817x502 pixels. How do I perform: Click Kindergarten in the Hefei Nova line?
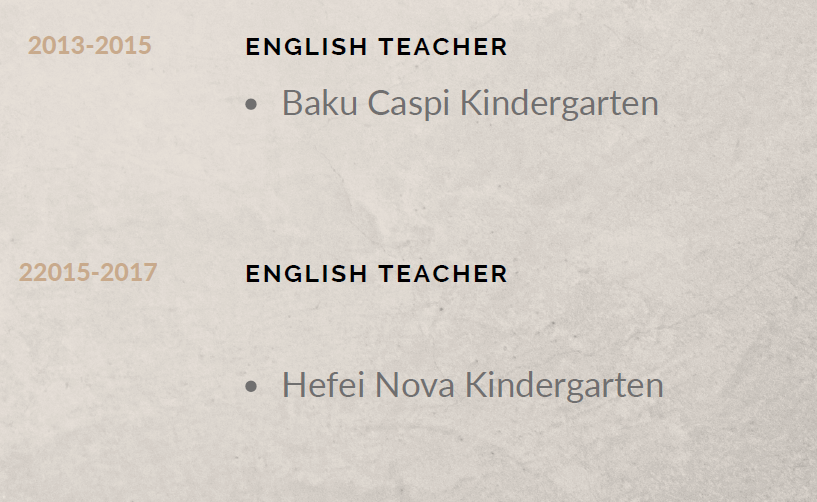[x=564, y=385]
